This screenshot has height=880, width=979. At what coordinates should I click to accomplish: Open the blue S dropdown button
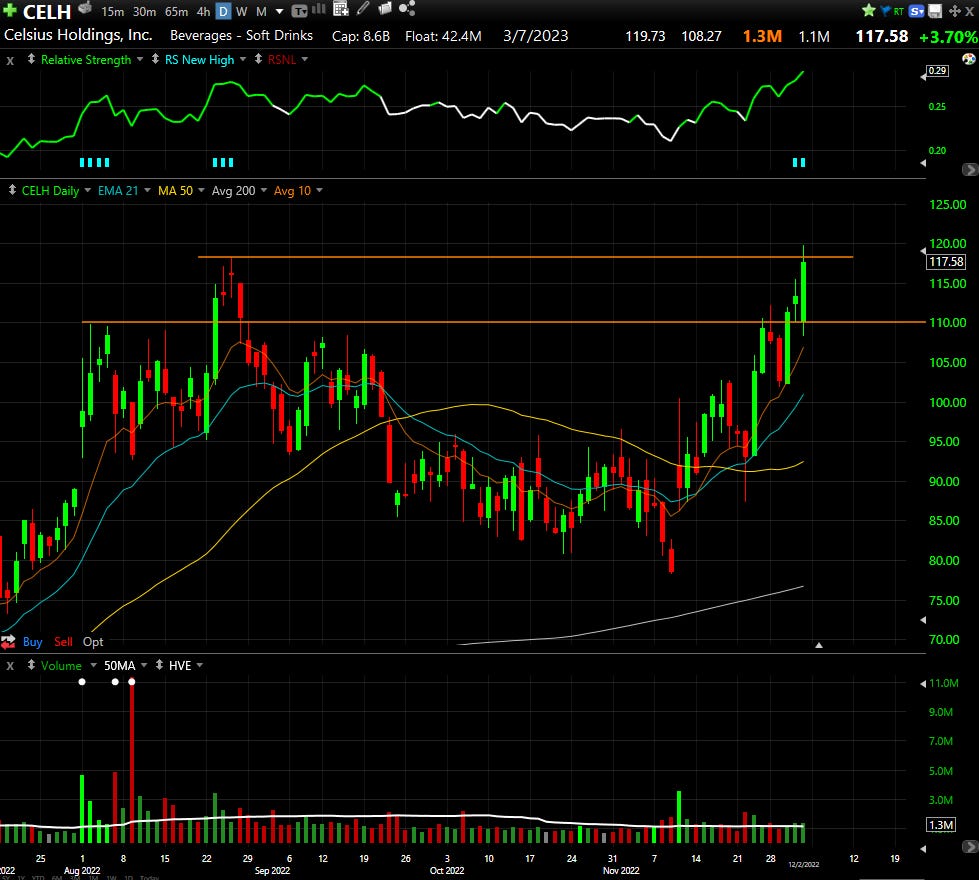[x=917, y=11]
